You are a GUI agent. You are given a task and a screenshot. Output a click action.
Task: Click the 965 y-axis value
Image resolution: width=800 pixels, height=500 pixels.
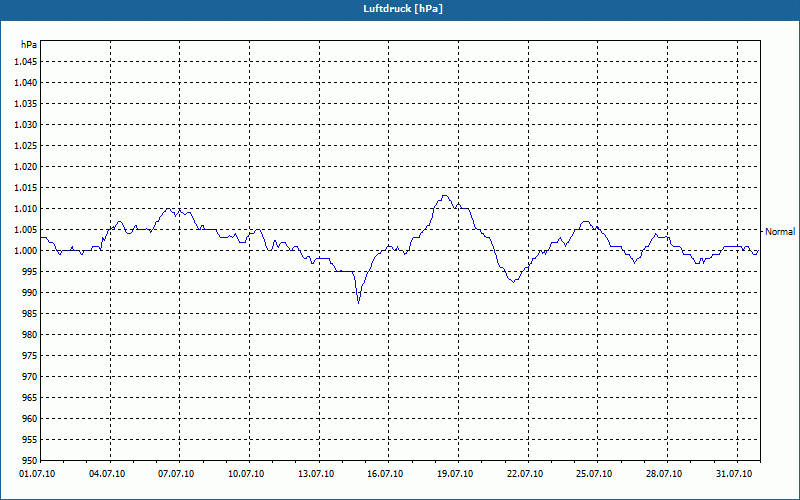[31, 397]
